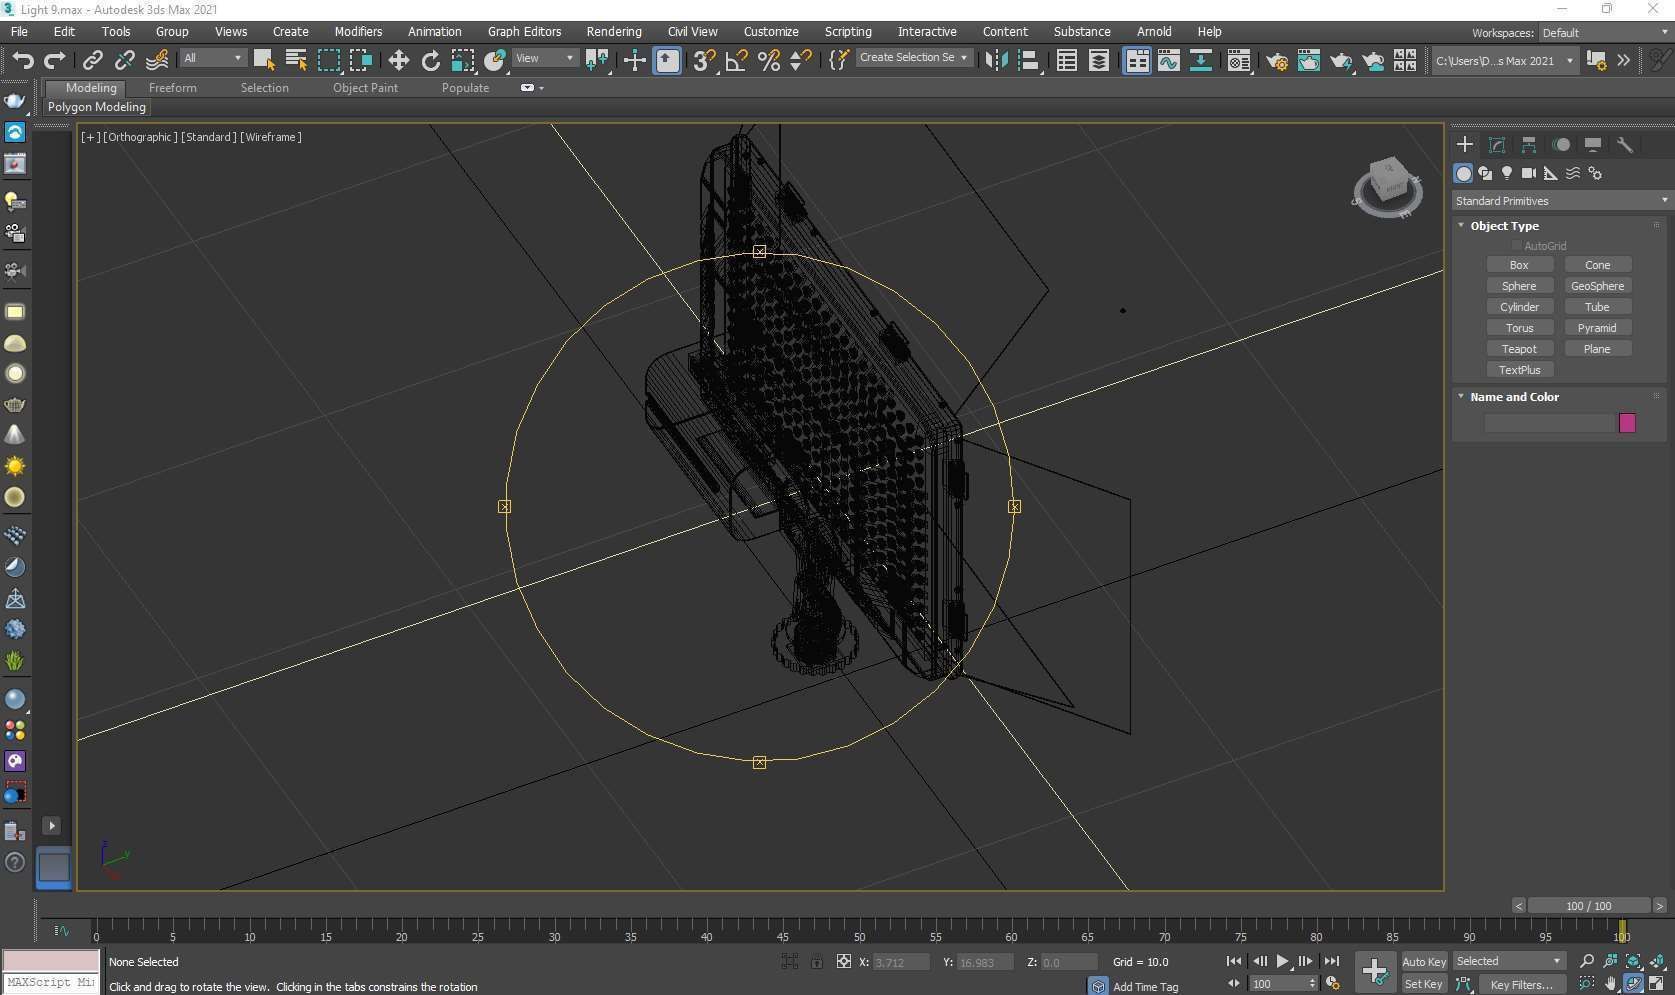Select the Lights category lightbulb icon
This screenshot has height=995, width=1675.
click(x=1507, y=173)
